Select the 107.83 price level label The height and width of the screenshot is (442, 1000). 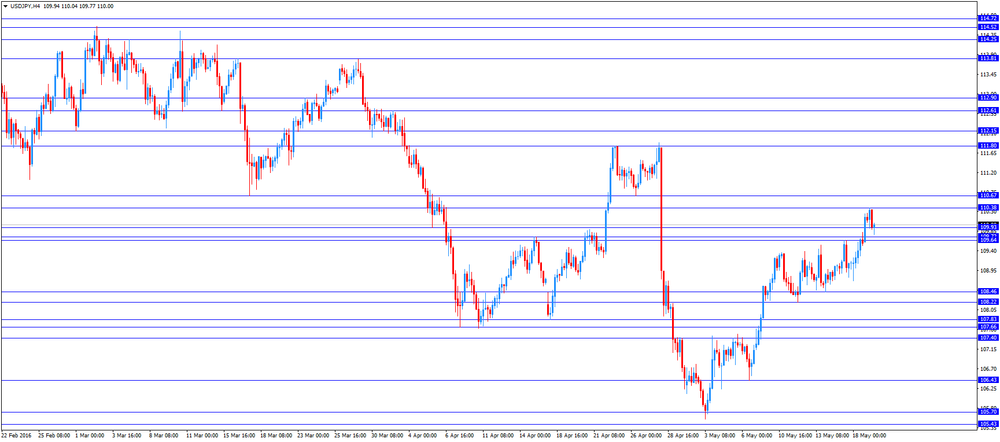(x=988, y=320)
